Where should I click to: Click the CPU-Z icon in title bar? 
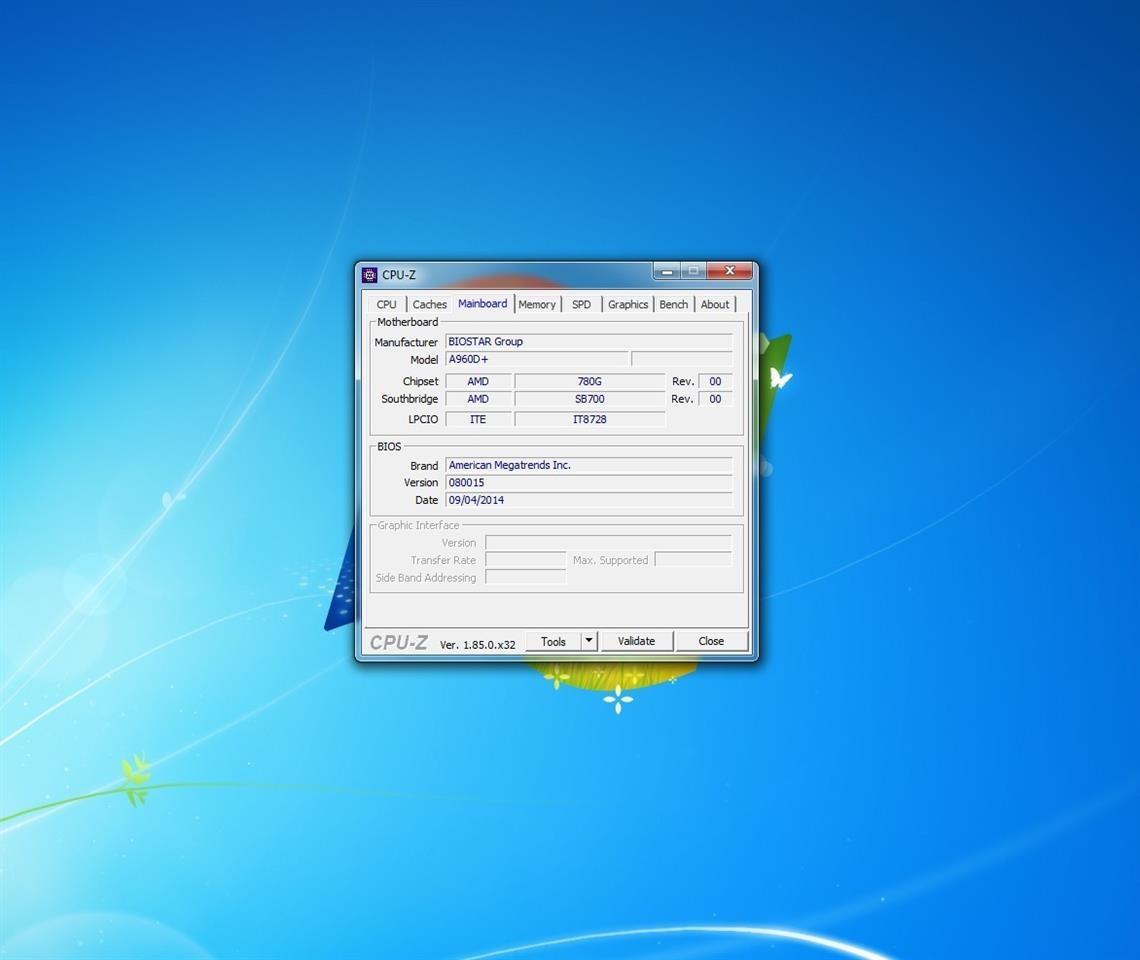point(369,274)
